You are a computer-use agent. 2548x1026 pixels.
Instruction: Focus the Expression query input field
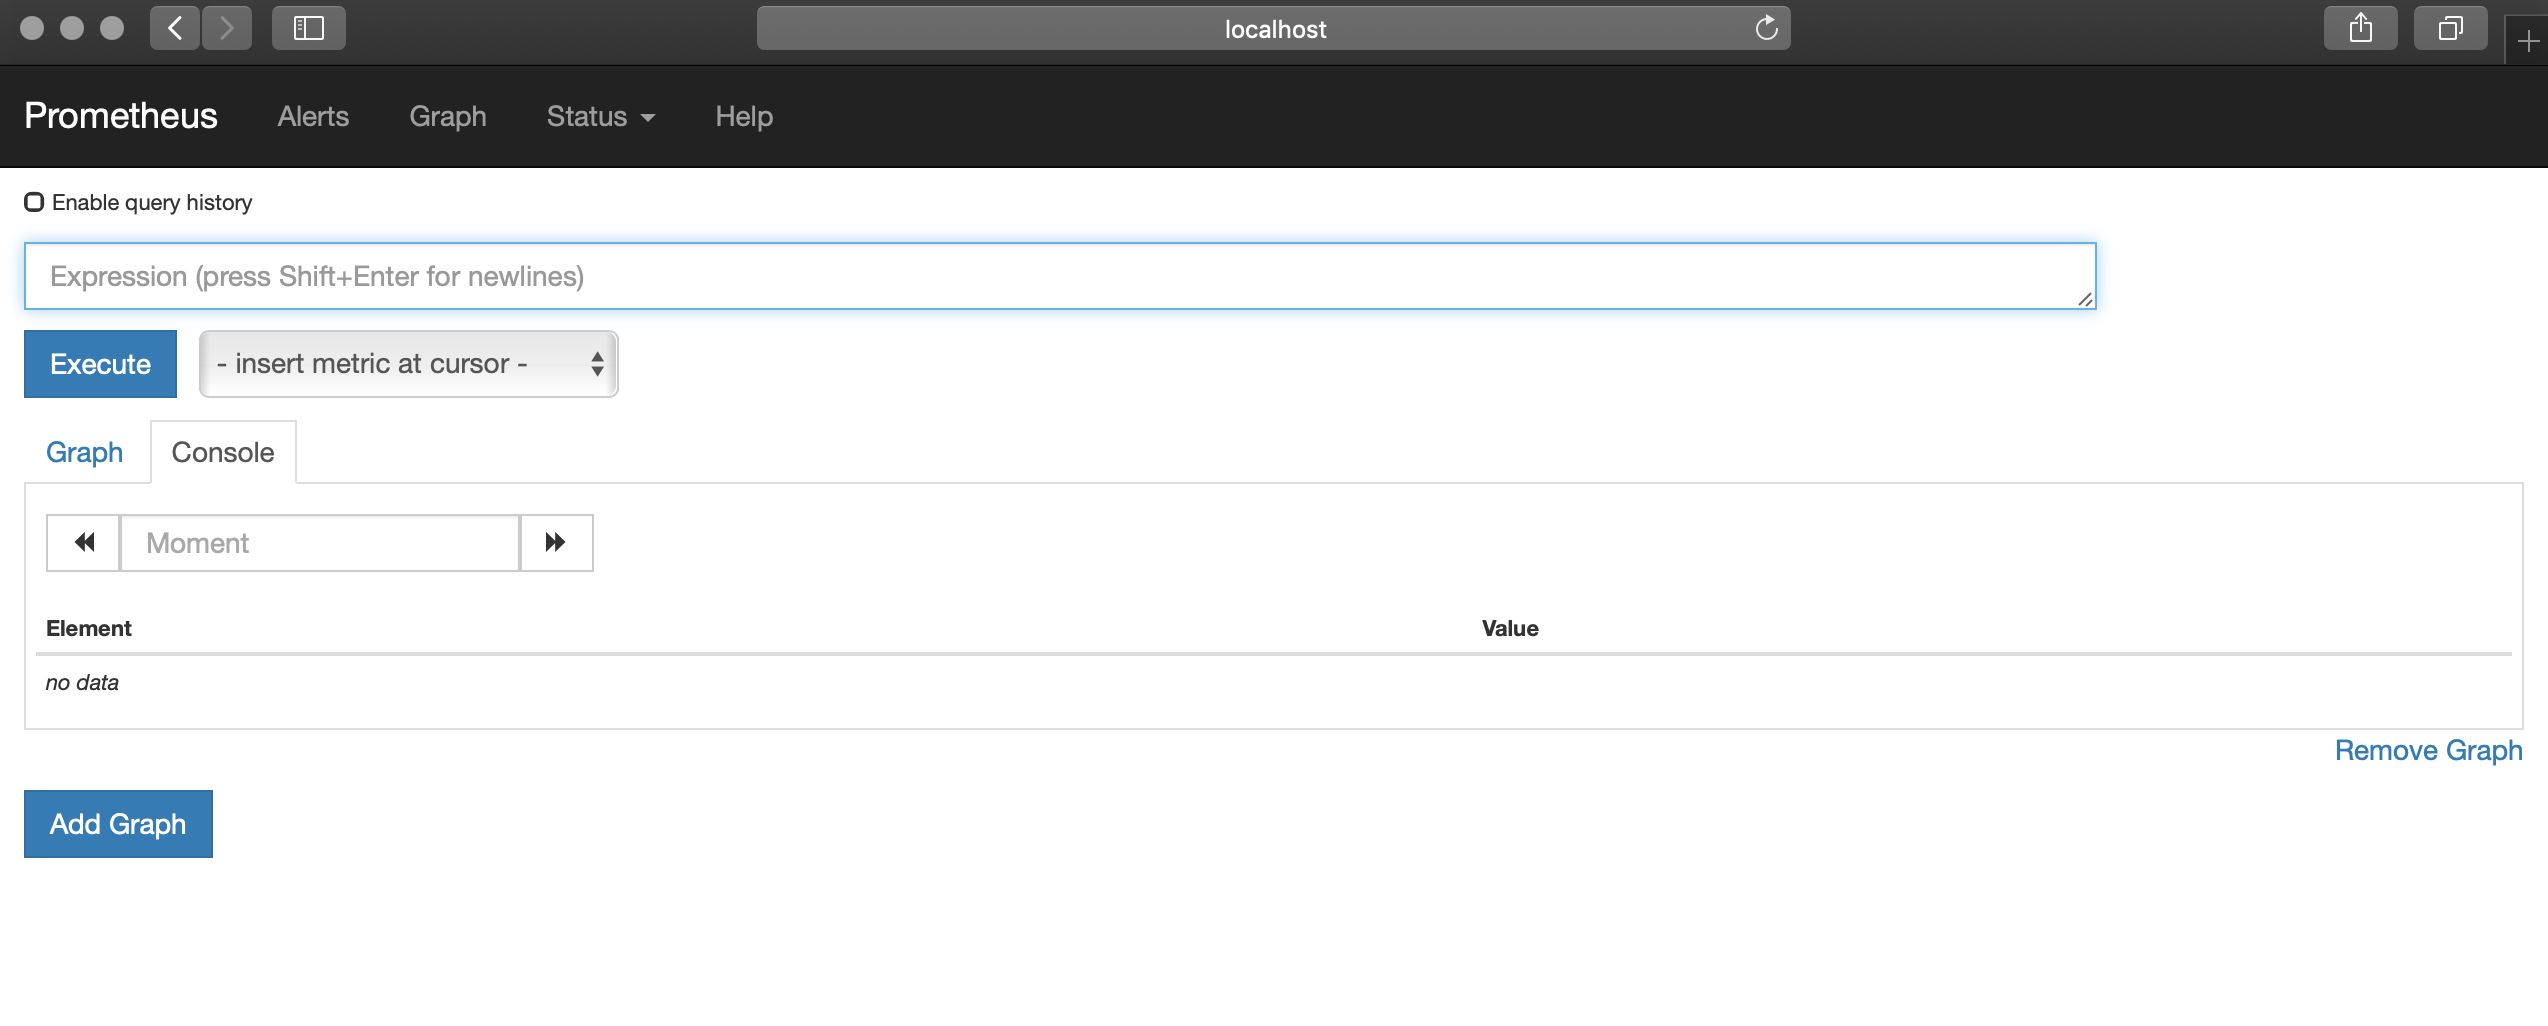(1060, 276)
